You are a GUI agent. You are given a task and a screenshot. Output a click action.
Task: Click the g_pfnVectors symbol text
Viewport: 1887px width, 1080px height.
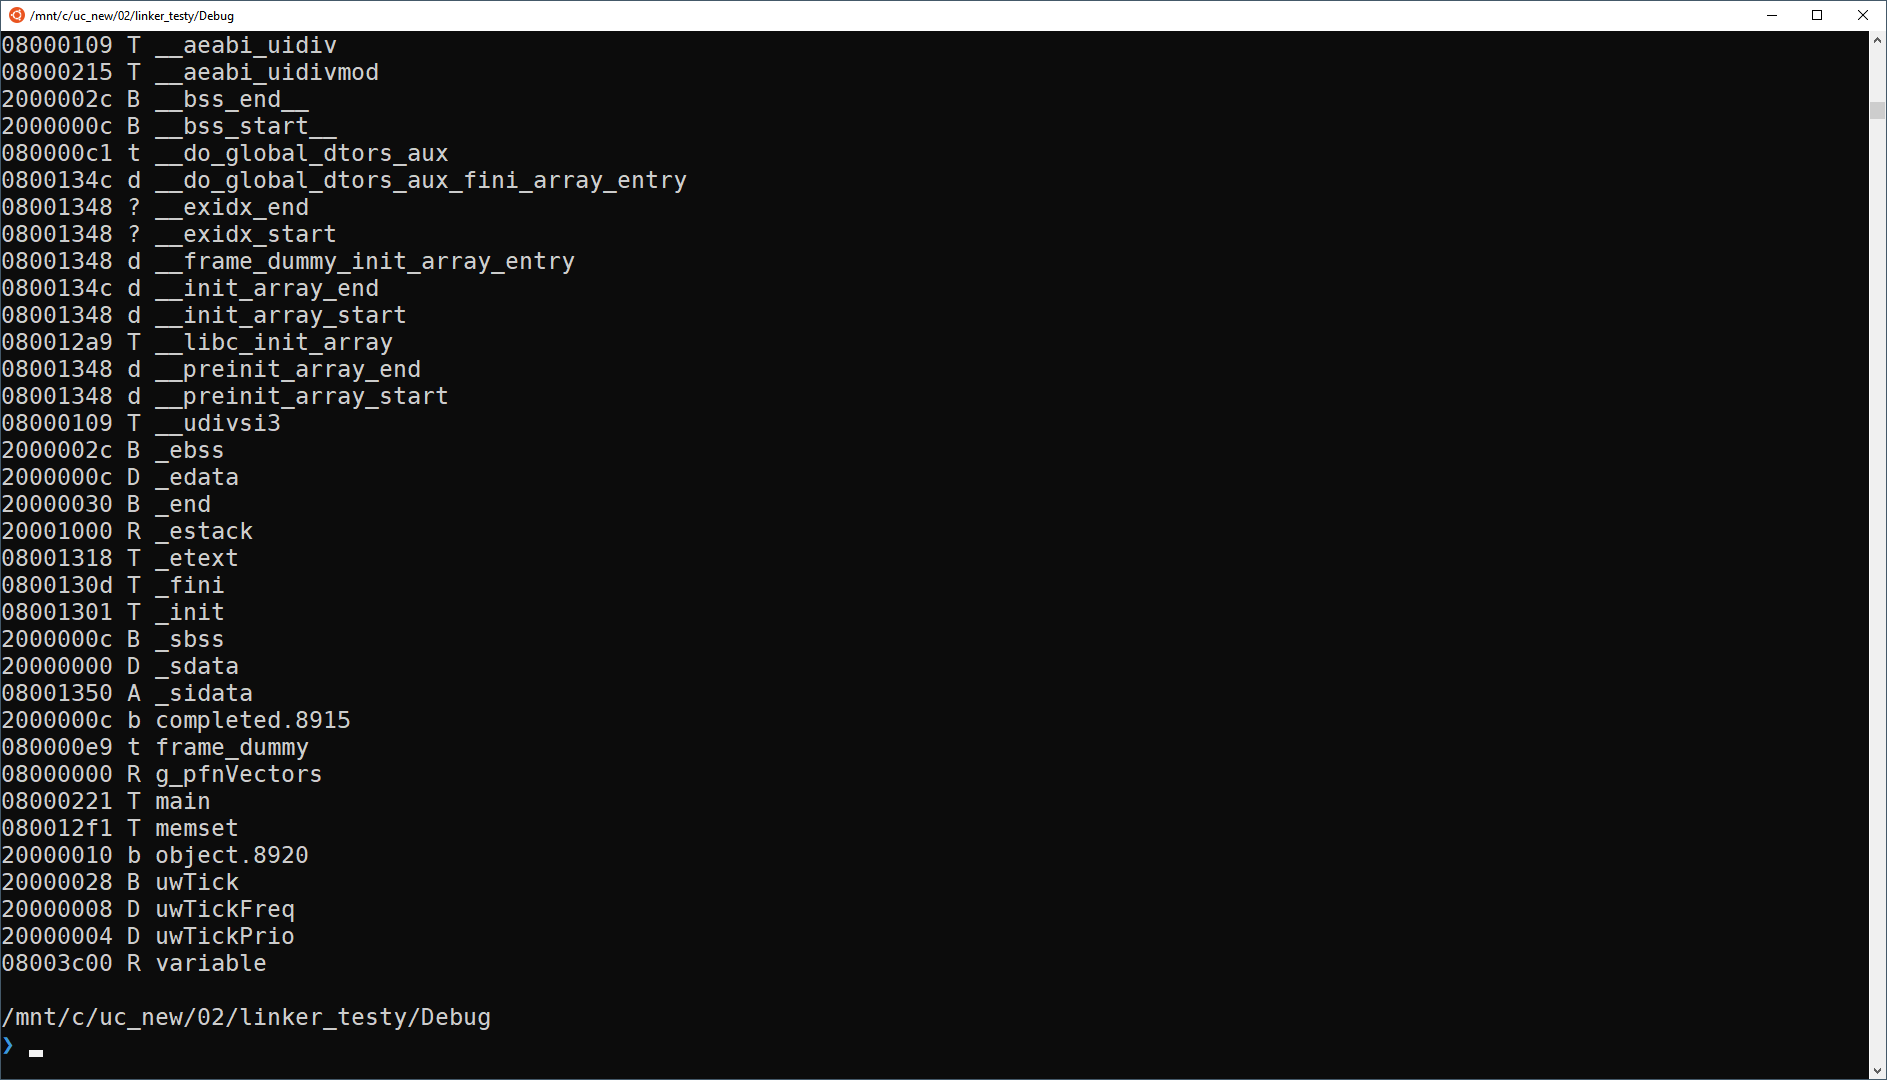click(x=239, y=774)
